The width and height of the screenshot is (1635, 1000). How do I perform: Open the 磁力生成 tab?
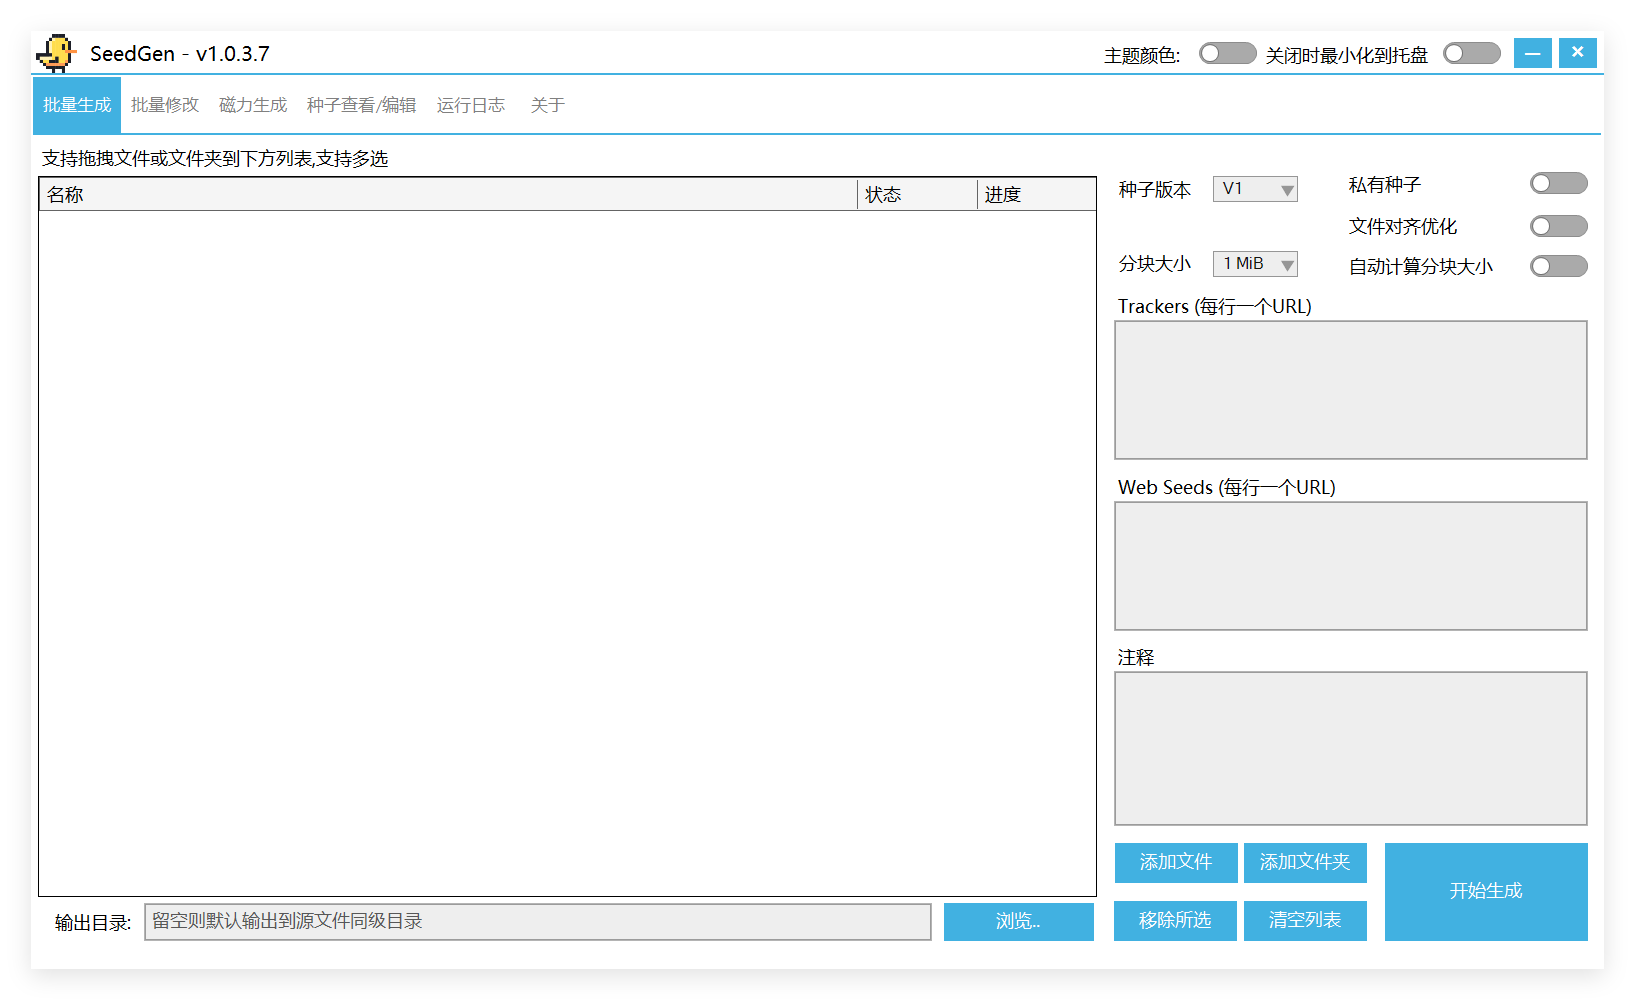[252, 104]
